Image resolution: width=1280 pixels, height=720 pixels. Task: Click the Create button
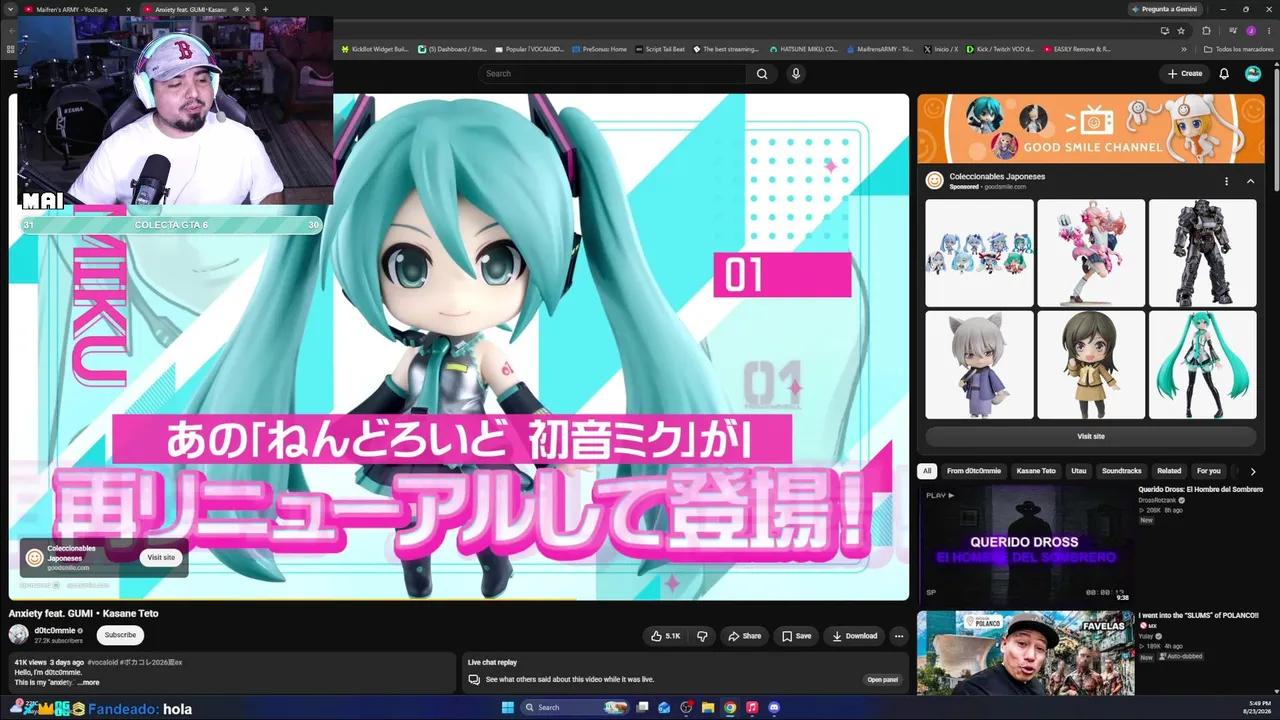tap(1185, 73)
